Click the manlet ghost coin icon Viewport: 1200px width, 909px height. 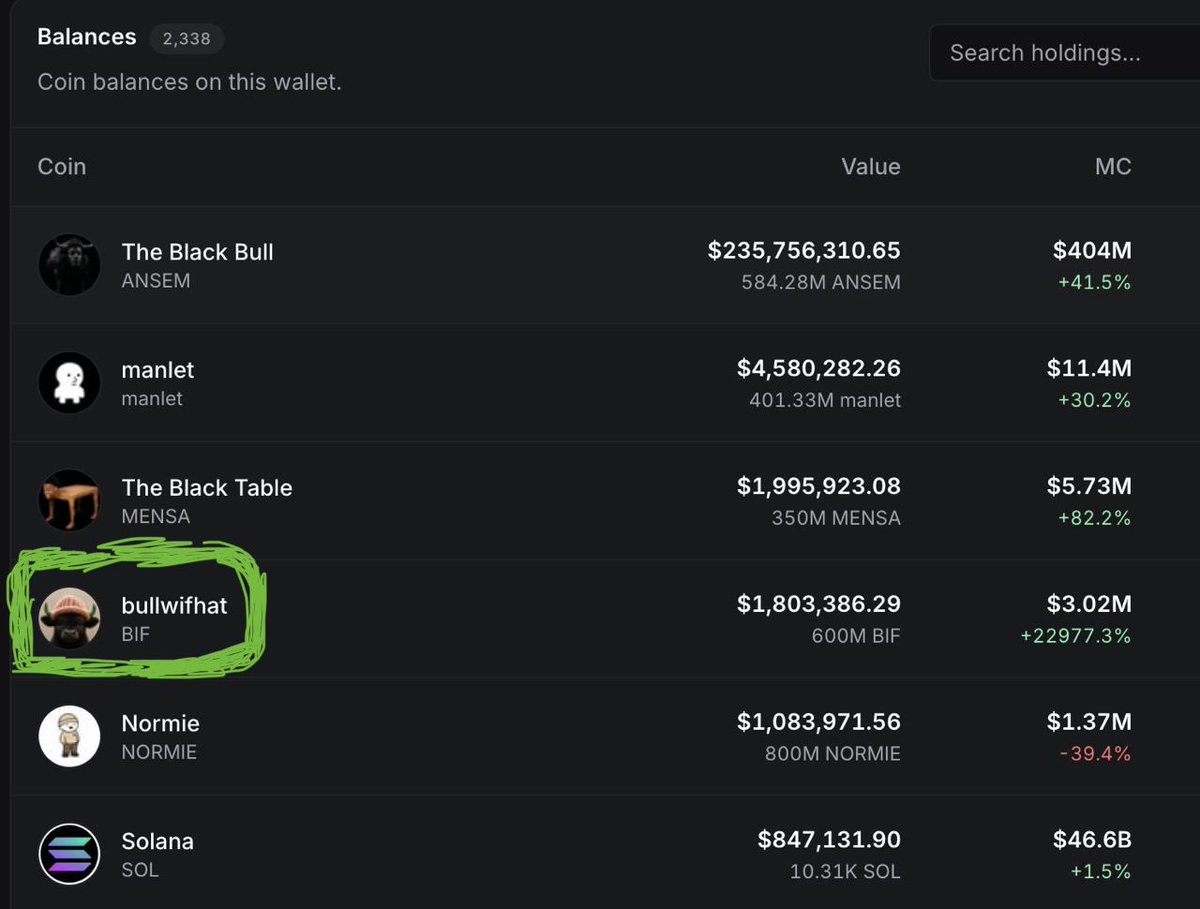pyautogui.click(x=69, y=383)
